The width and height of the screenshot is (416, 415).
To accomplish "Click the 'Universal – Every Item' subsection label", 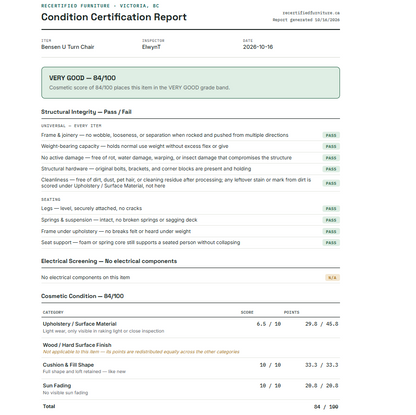I will coord(71,126).
